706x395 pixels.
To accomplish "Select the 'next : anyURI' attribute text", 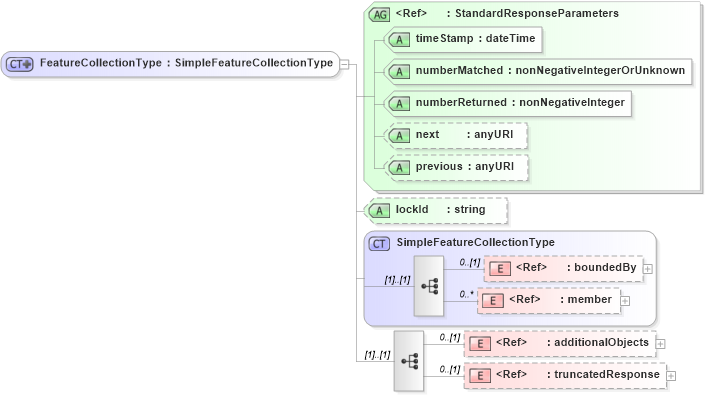I will pos(464,135).
